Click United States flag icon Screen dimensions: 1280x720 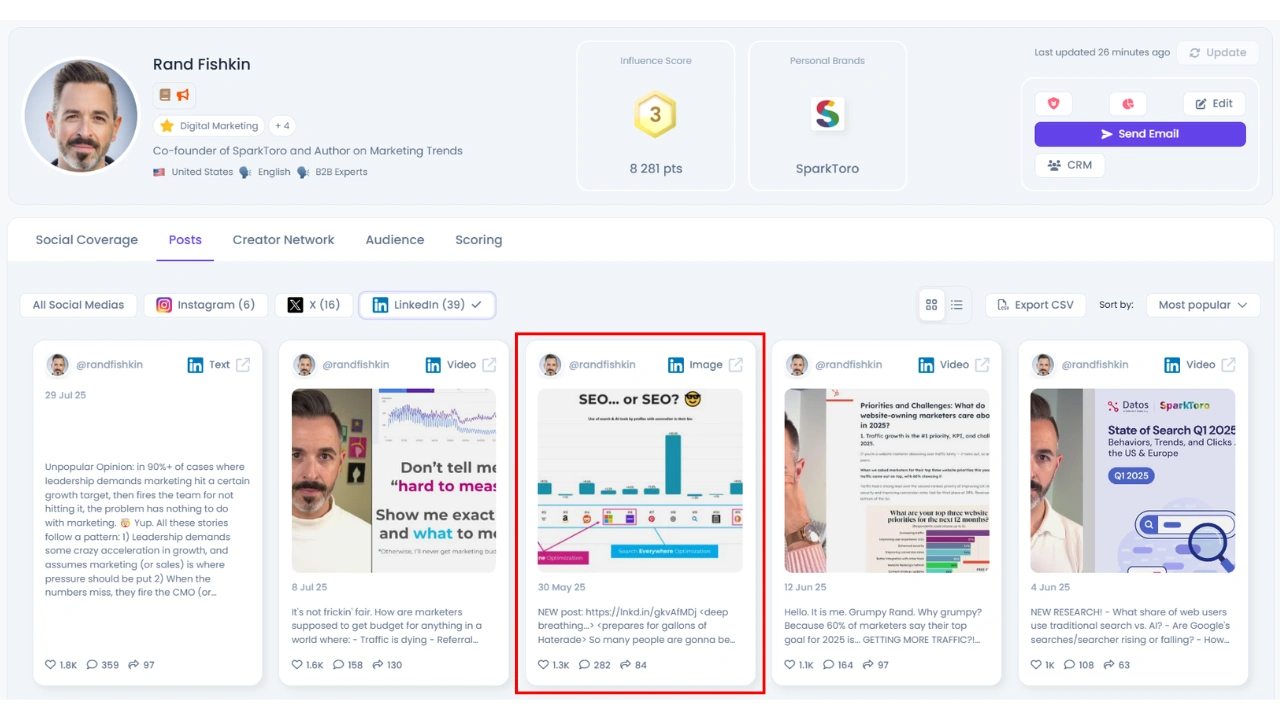click(x=159, y=172)
